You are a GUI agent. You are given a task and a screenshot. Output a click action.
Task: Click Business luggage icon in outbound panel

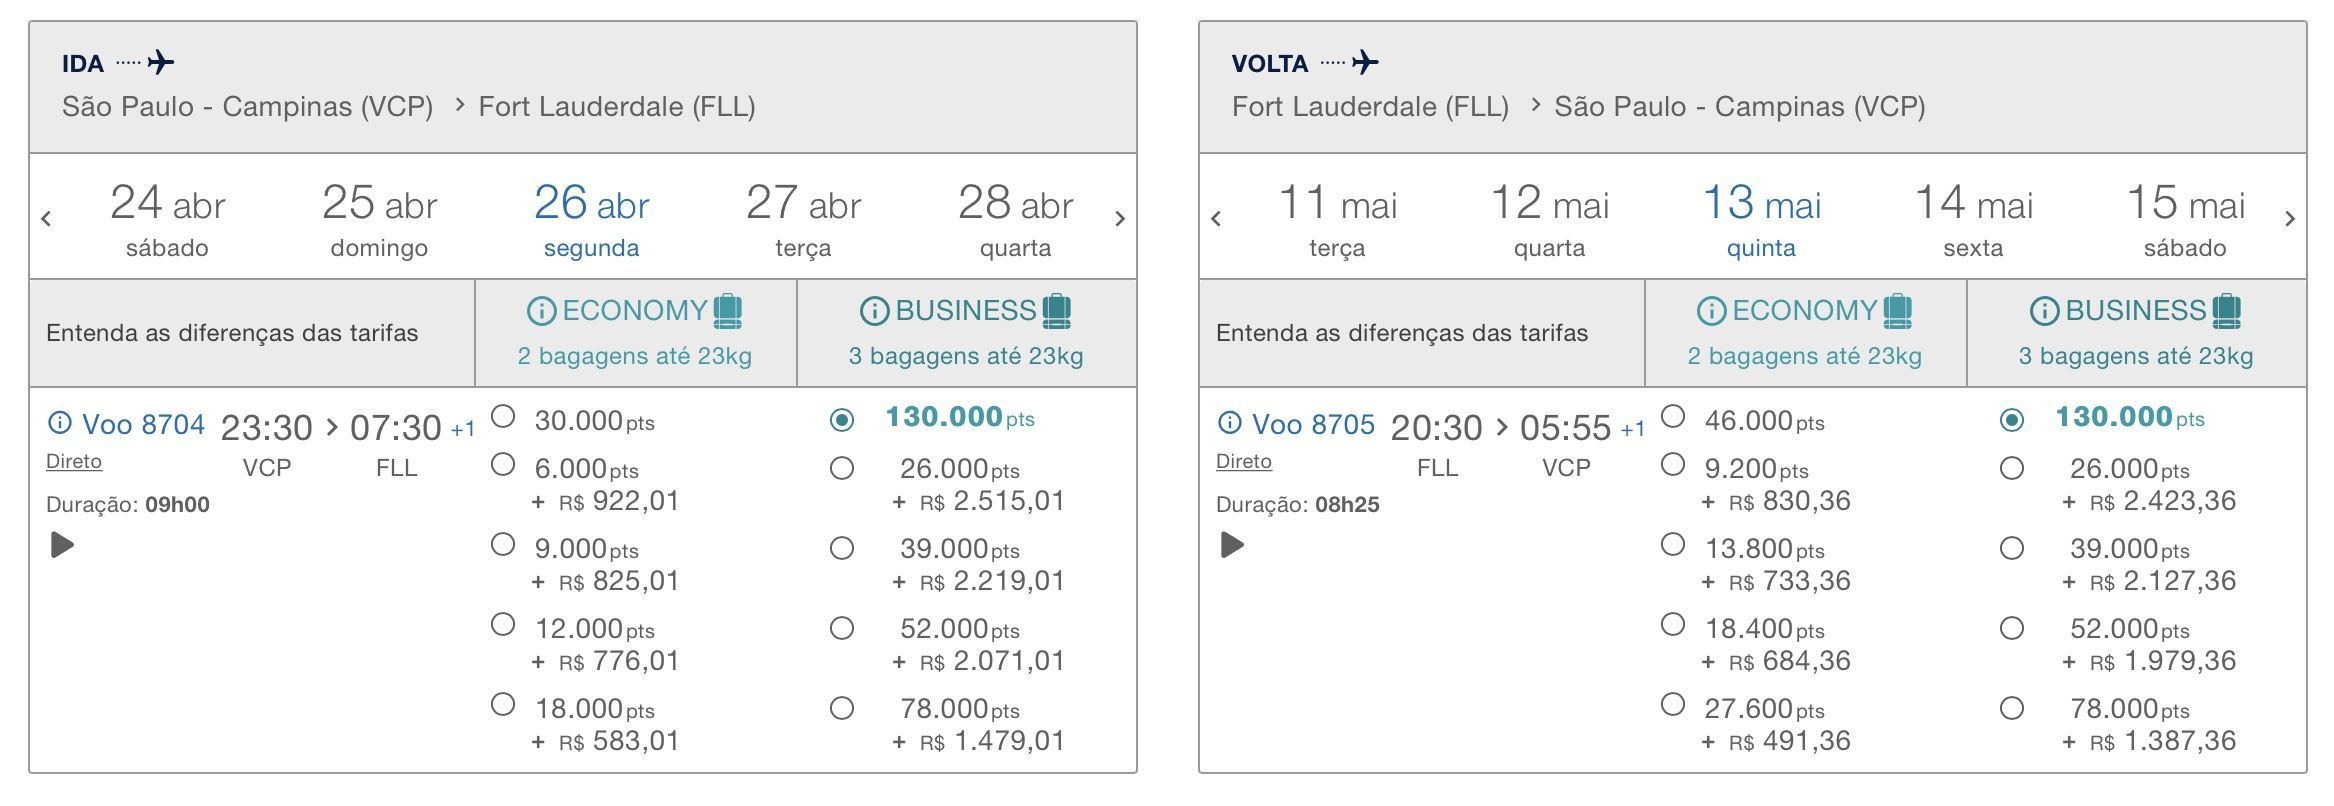pyautogui.click(x=1057, y=311)
